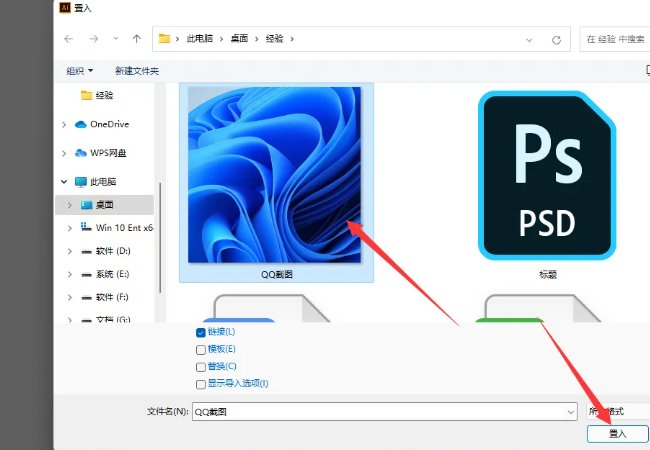
Task: Expand the WPS网盘 tree node
Action: point(64,153)
